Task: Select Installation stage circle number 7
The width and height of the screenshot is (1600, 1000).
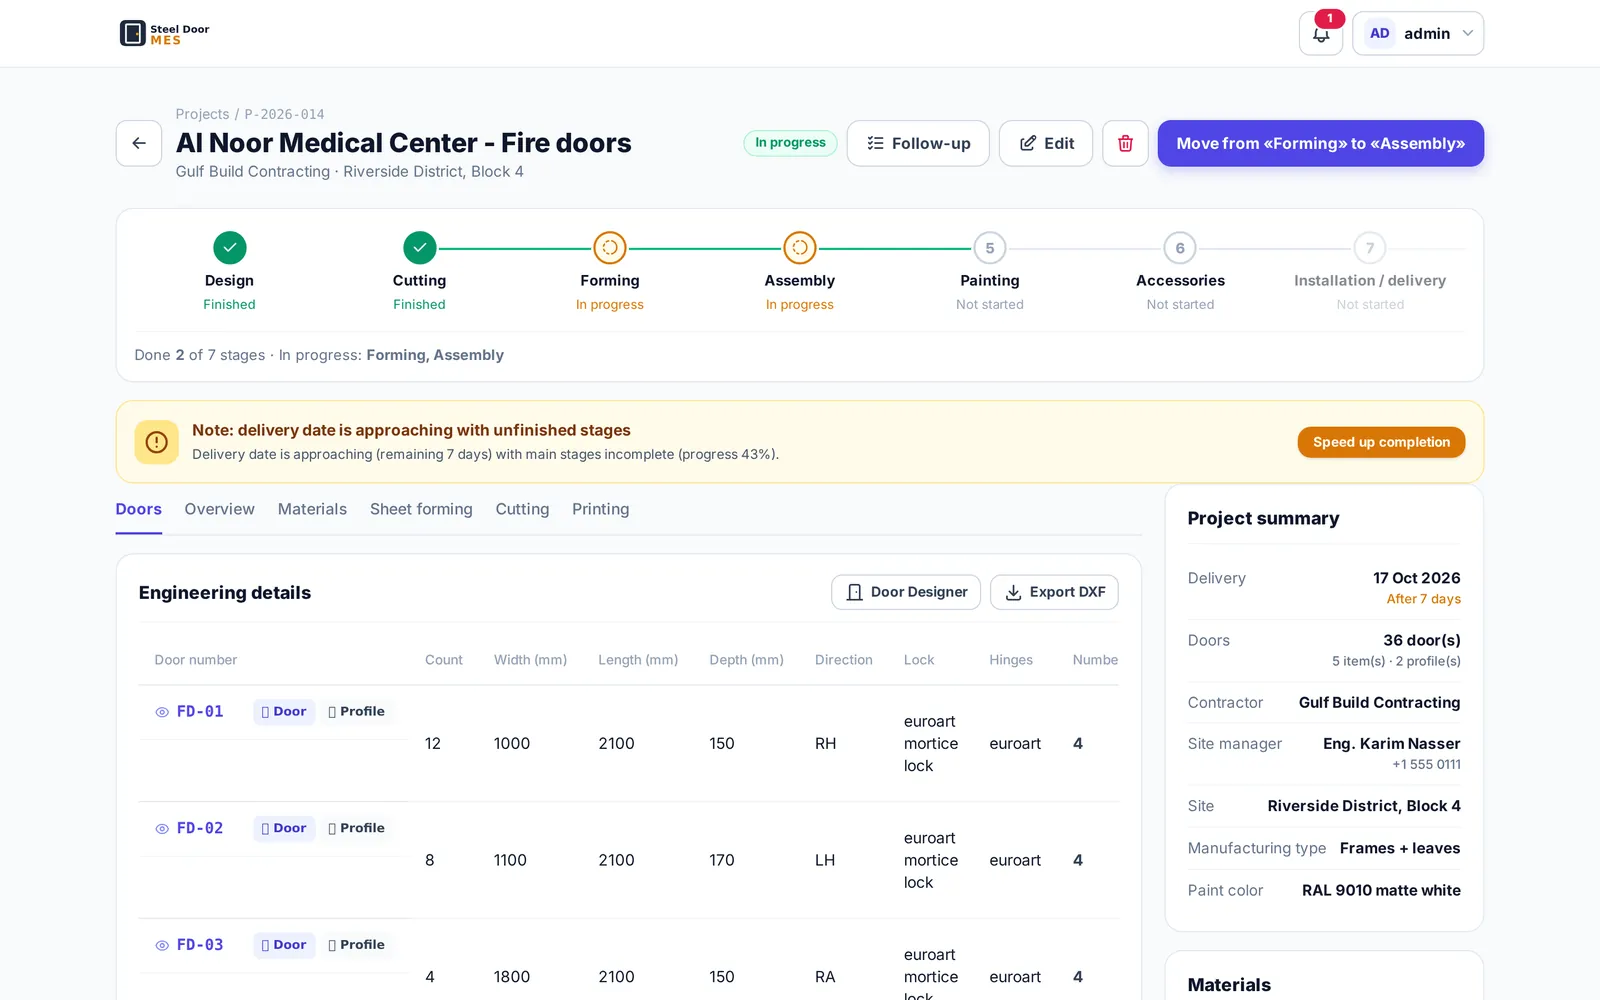Action: point(1370,248)
